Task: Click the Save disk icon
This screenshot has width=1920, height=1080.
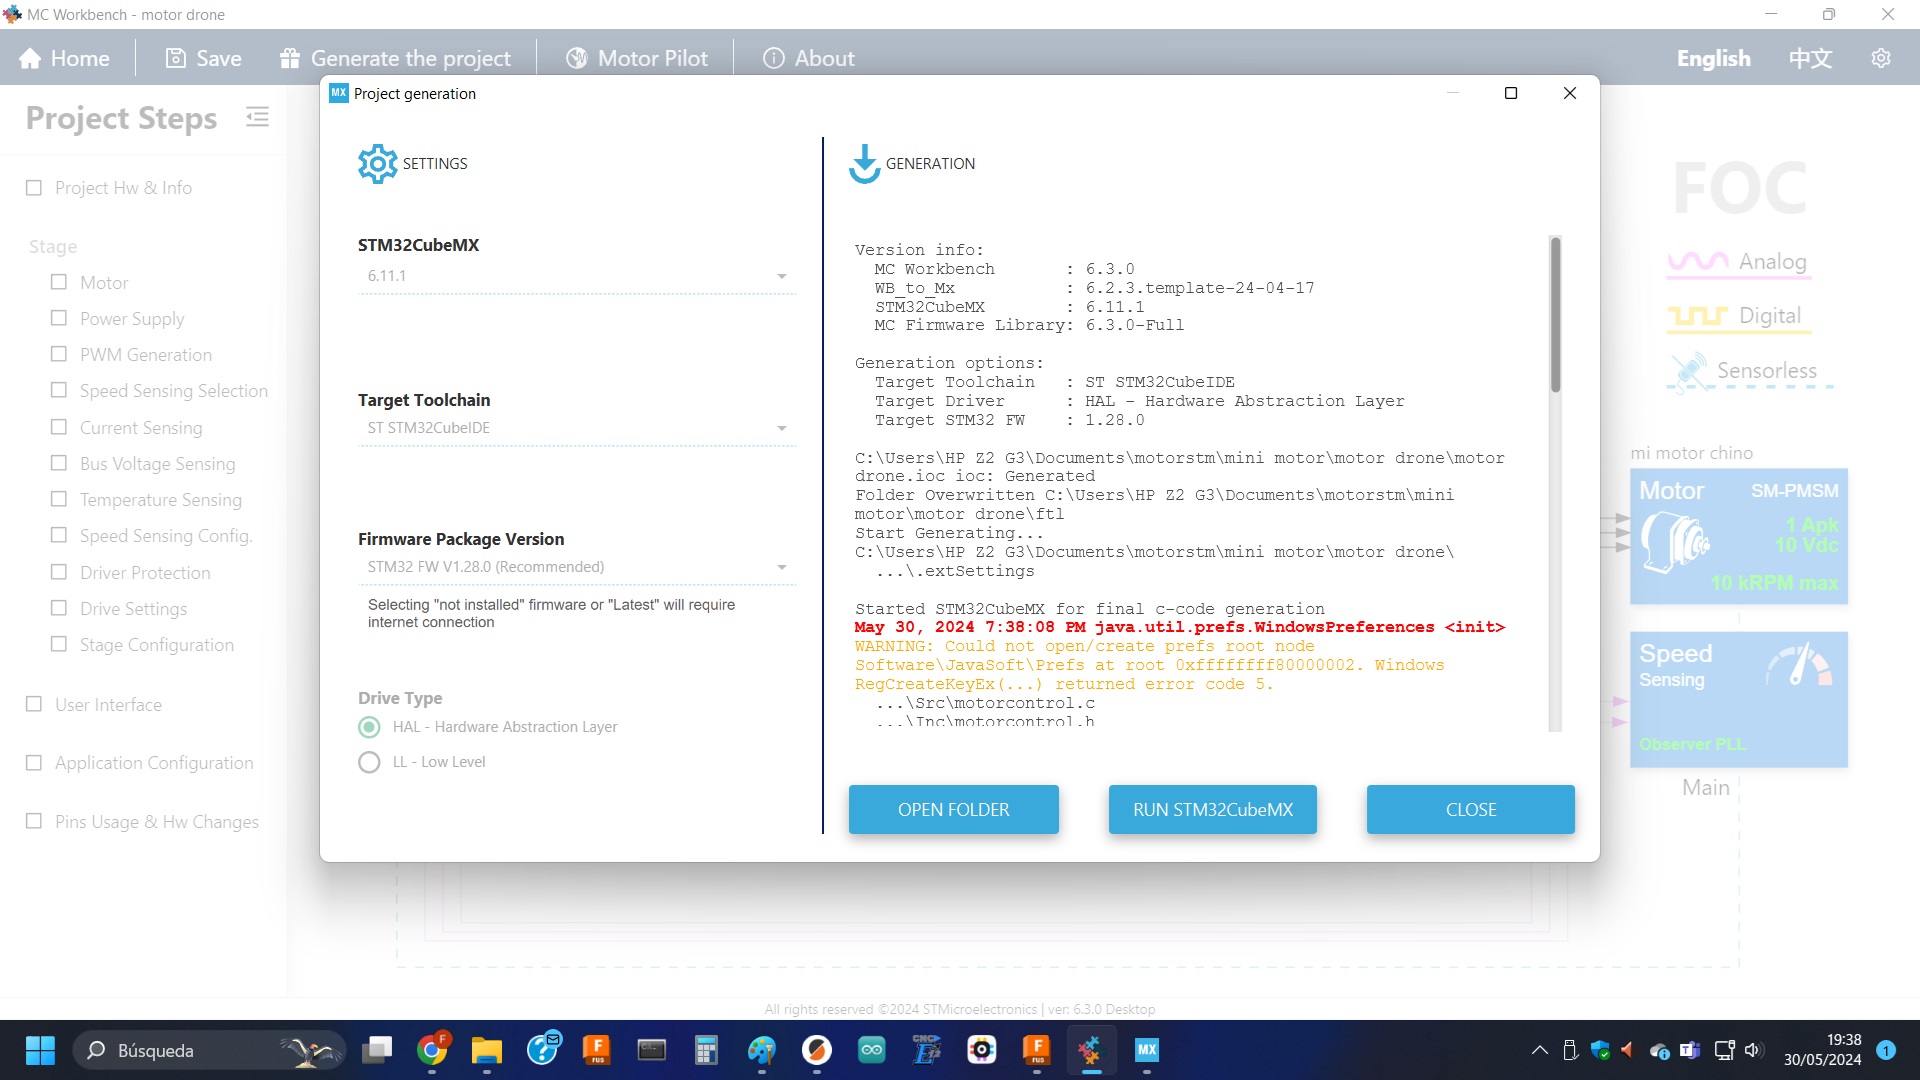Action: 175,58
